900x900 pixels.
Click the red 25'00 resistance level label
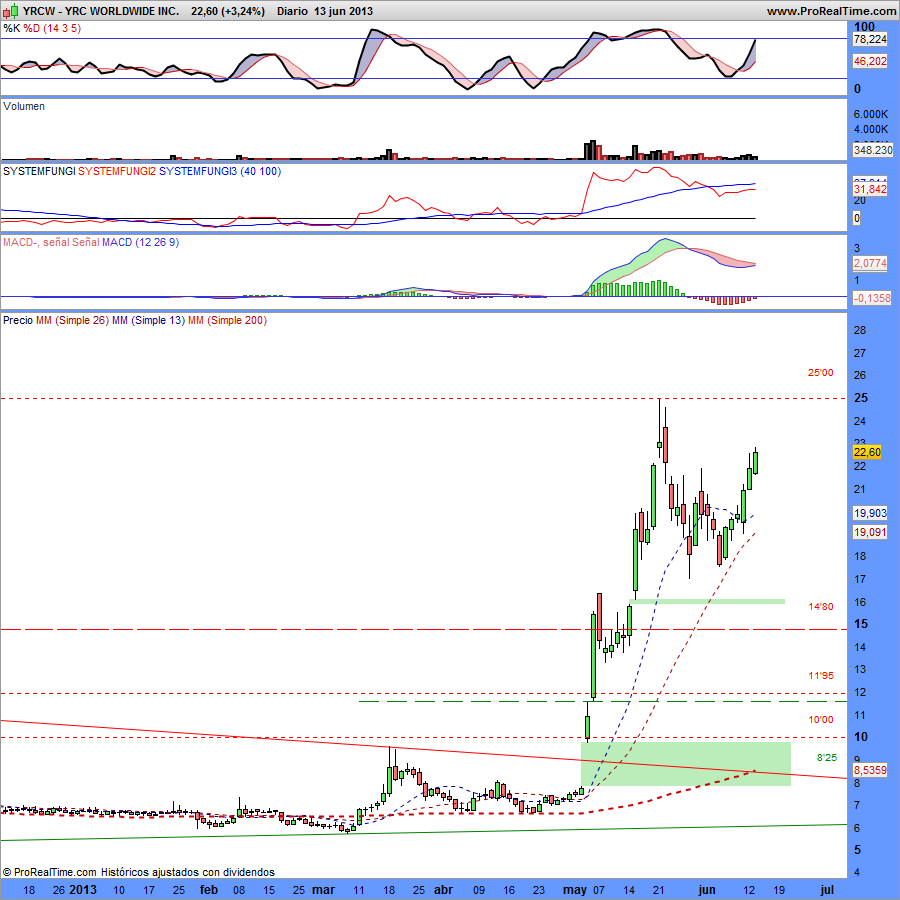(820, 373)
